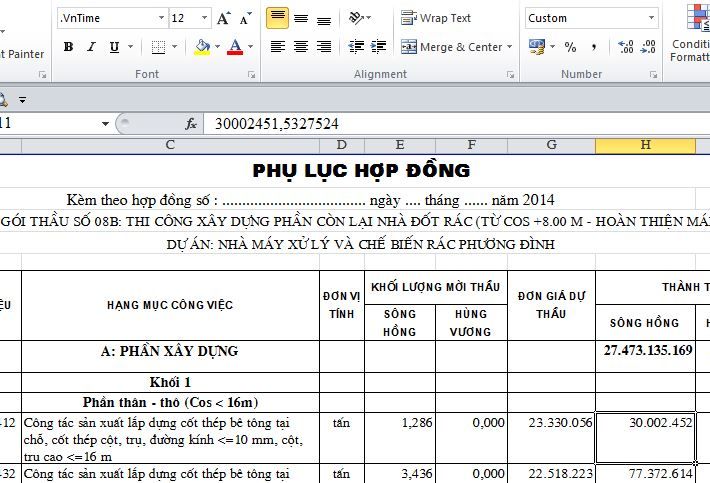Expand the Custom number format dropdown

651,18
